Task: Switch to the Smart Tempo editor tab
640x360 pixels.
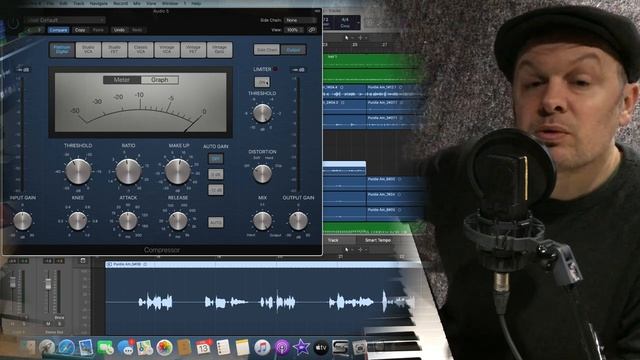Action: 378,240
